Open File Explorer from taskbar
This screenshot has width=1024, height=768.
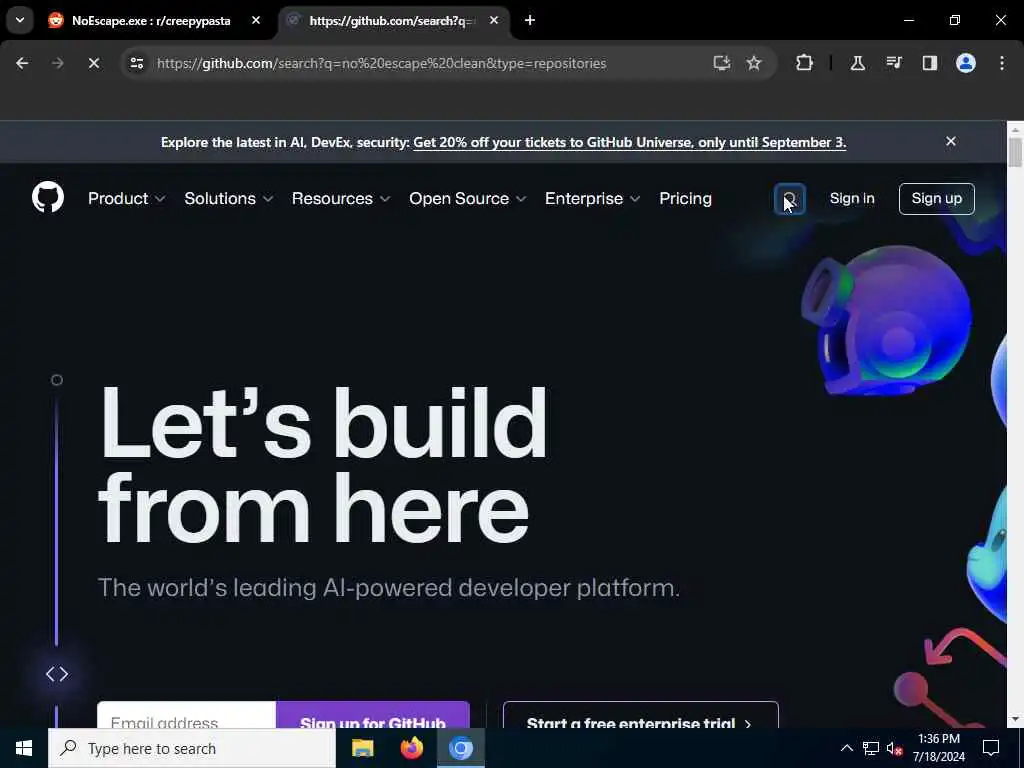click(x=362, y=748)
